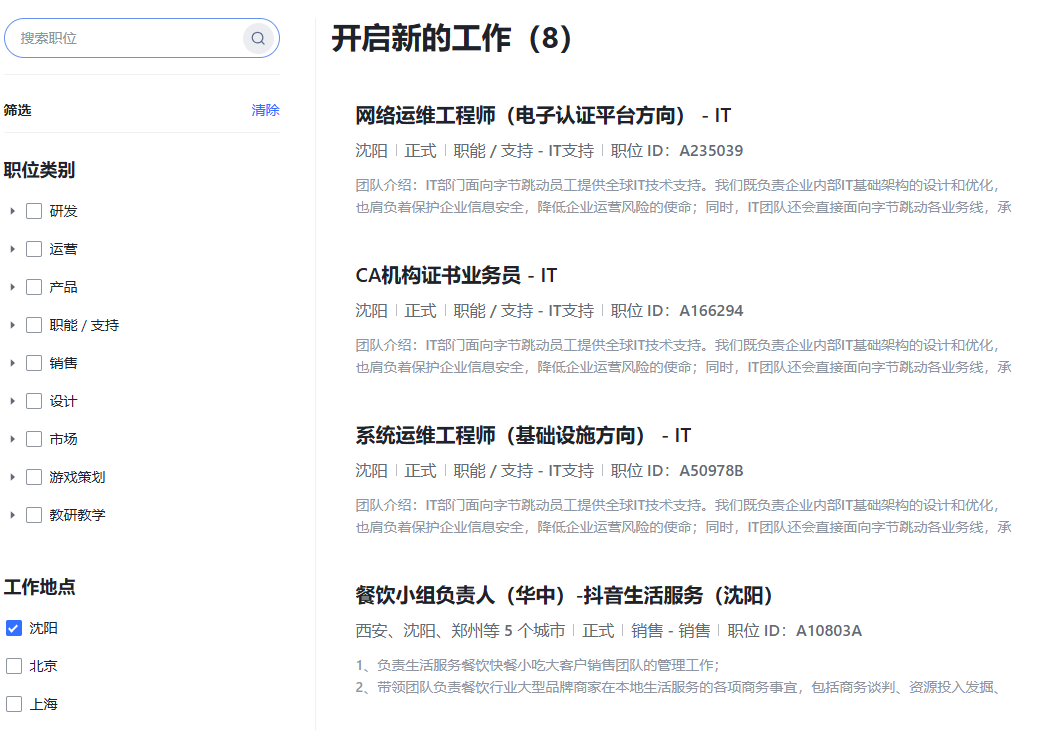Expand the 销售 category arrow
The height and width of the screenshot is (730, 1037).
[13, 363]
